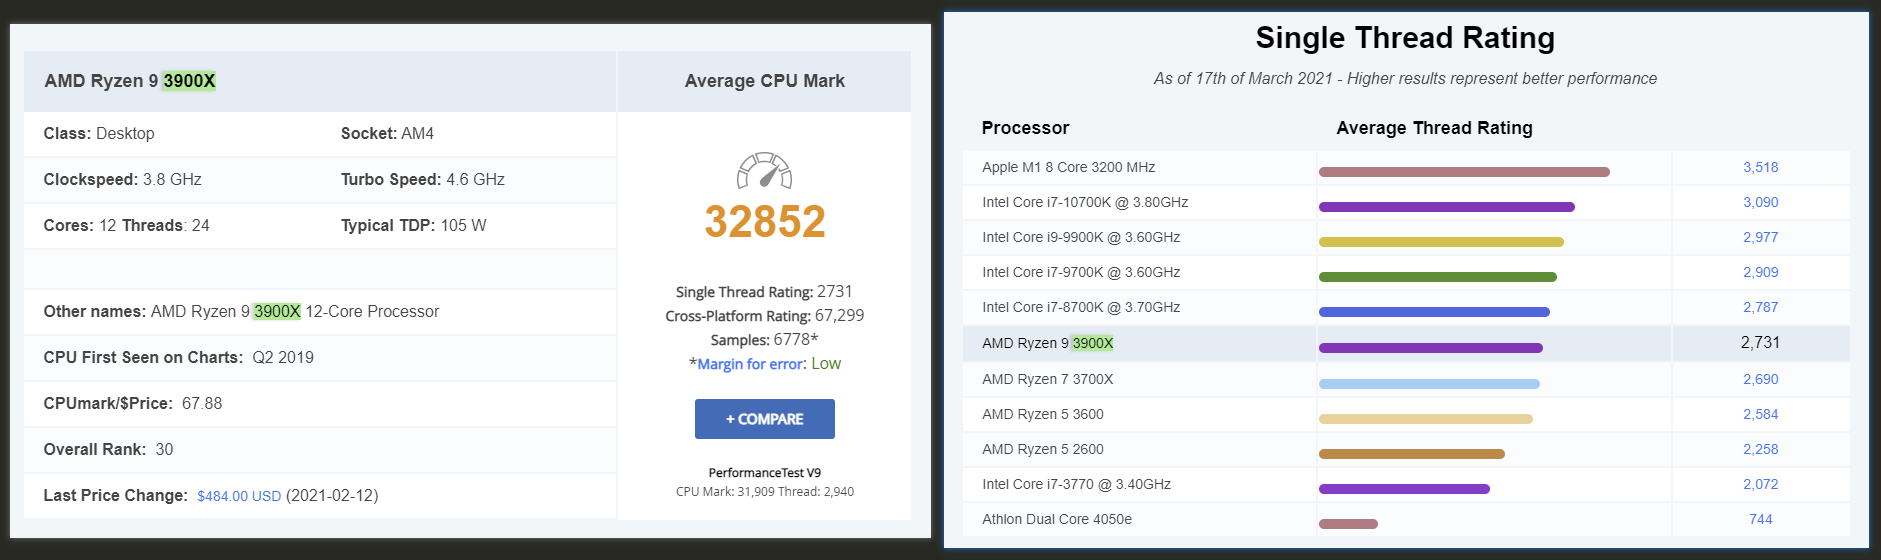Click the 3,518 rating link for Apple M1
This screenshot has height=560, width=1881.
coord(1760,167)
